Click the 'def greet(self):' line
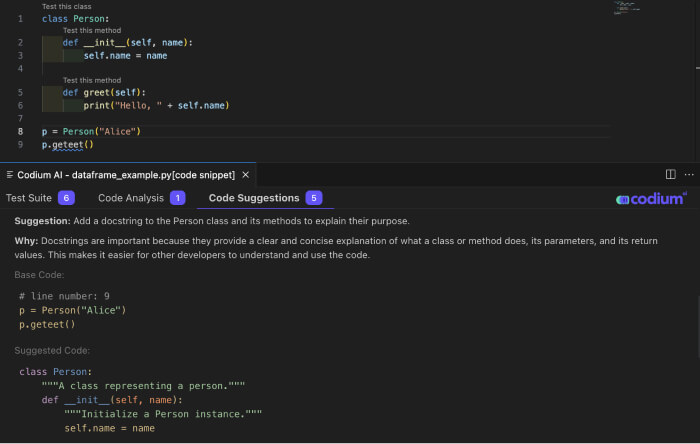The height and width of the screenshot is (444, 700). pyautogui.click(x=104, y=92)
